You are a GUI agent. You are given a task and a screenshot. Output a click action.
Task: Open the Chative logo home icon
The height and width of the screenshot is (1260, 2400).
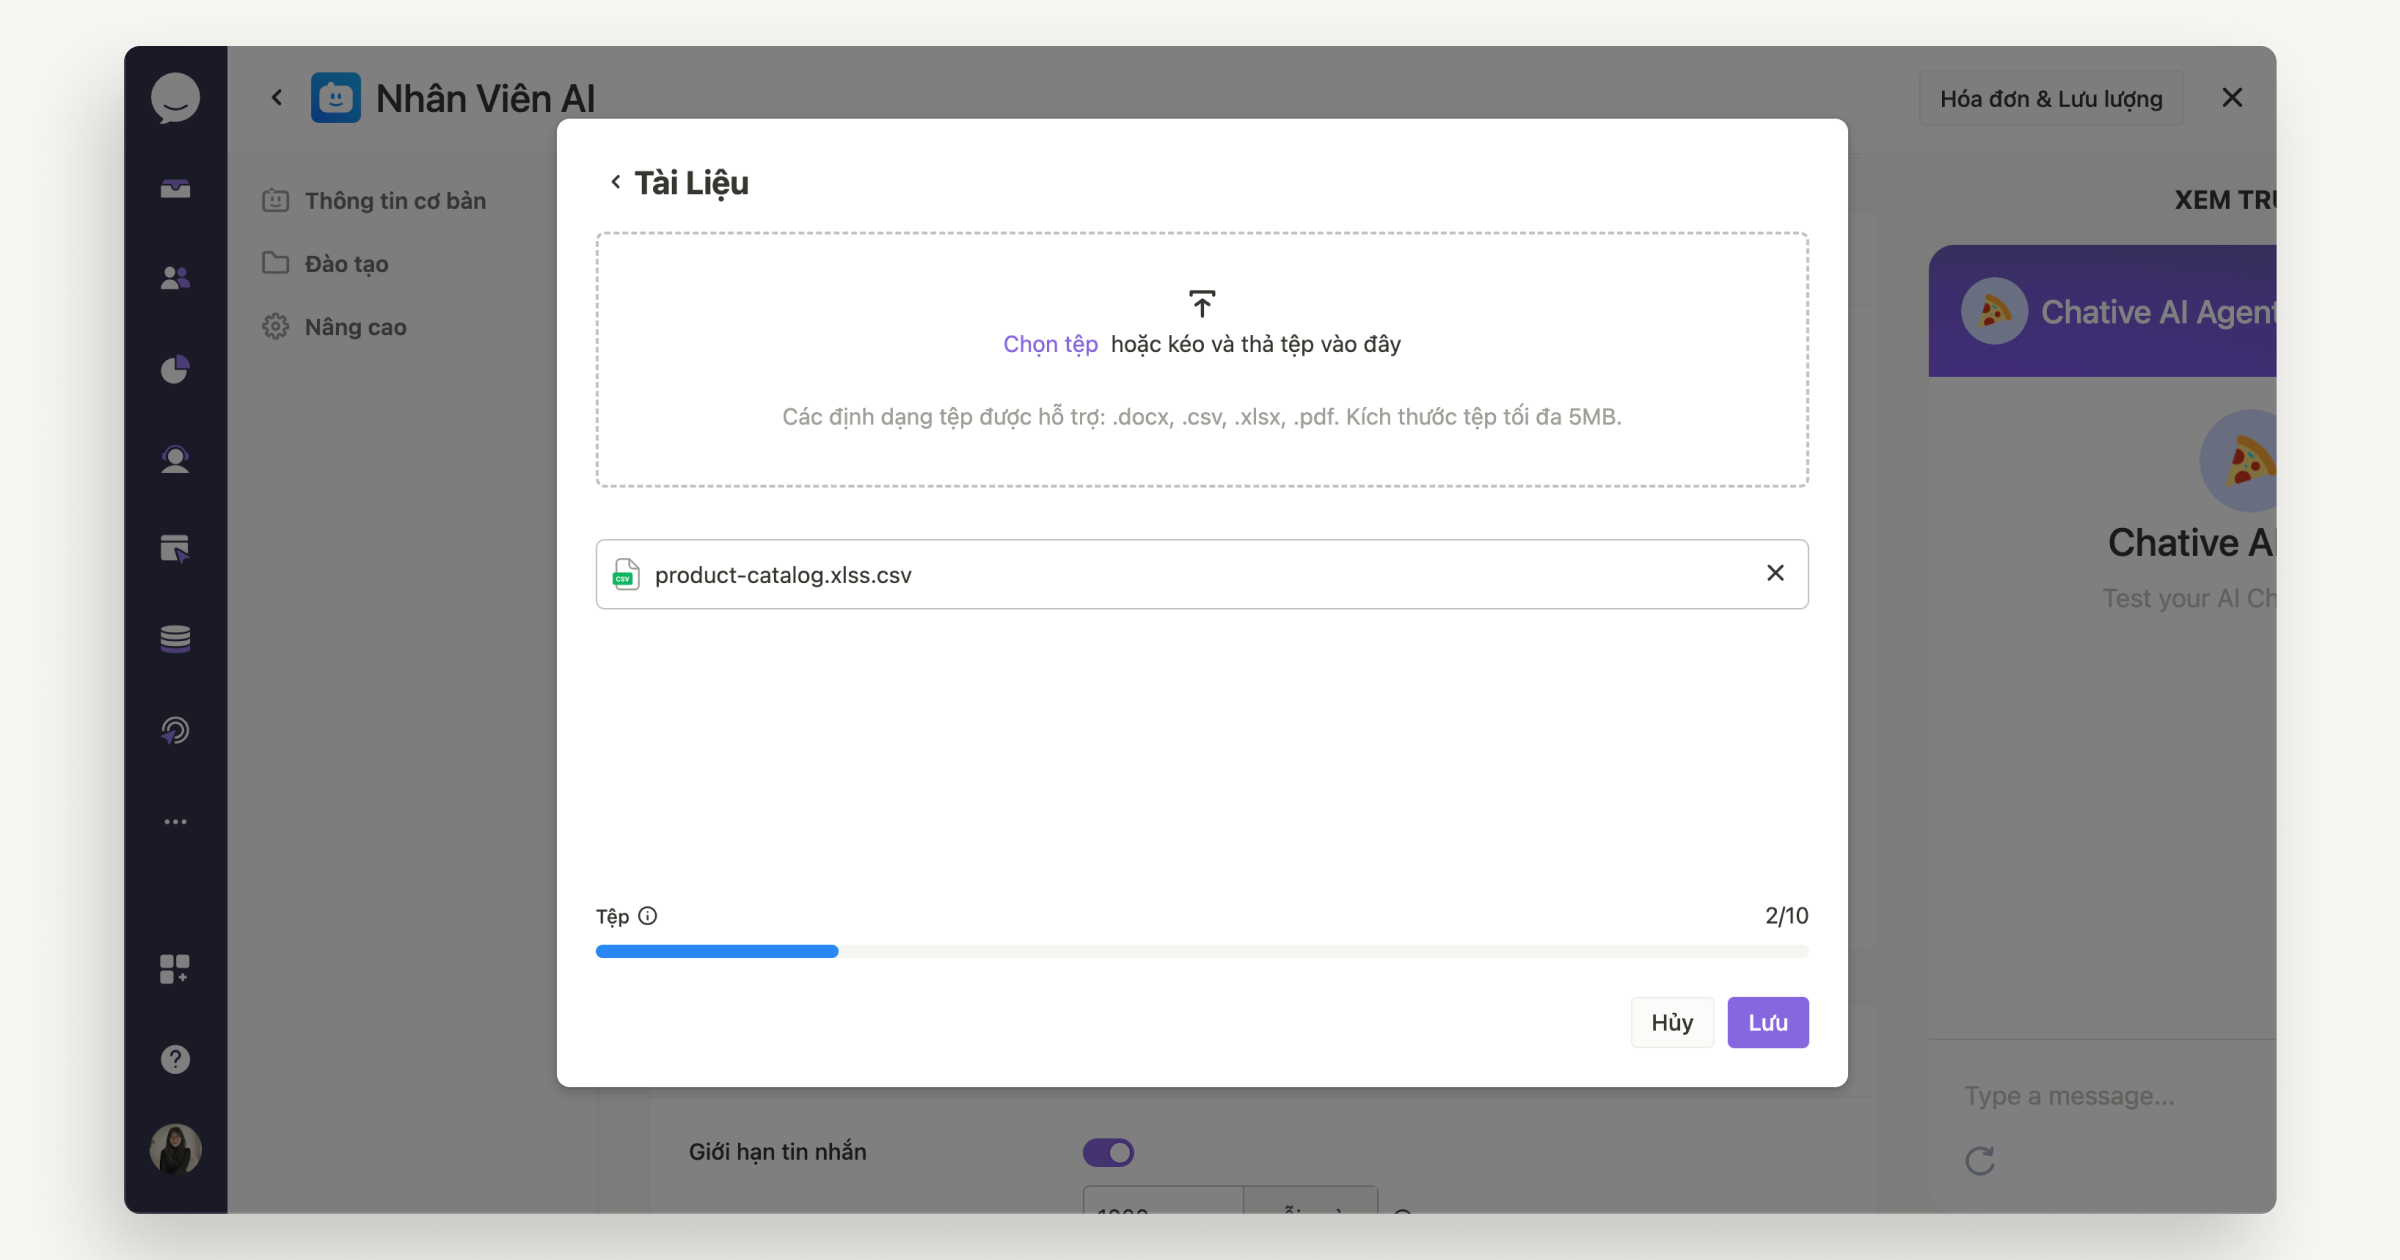pos(175,98)
